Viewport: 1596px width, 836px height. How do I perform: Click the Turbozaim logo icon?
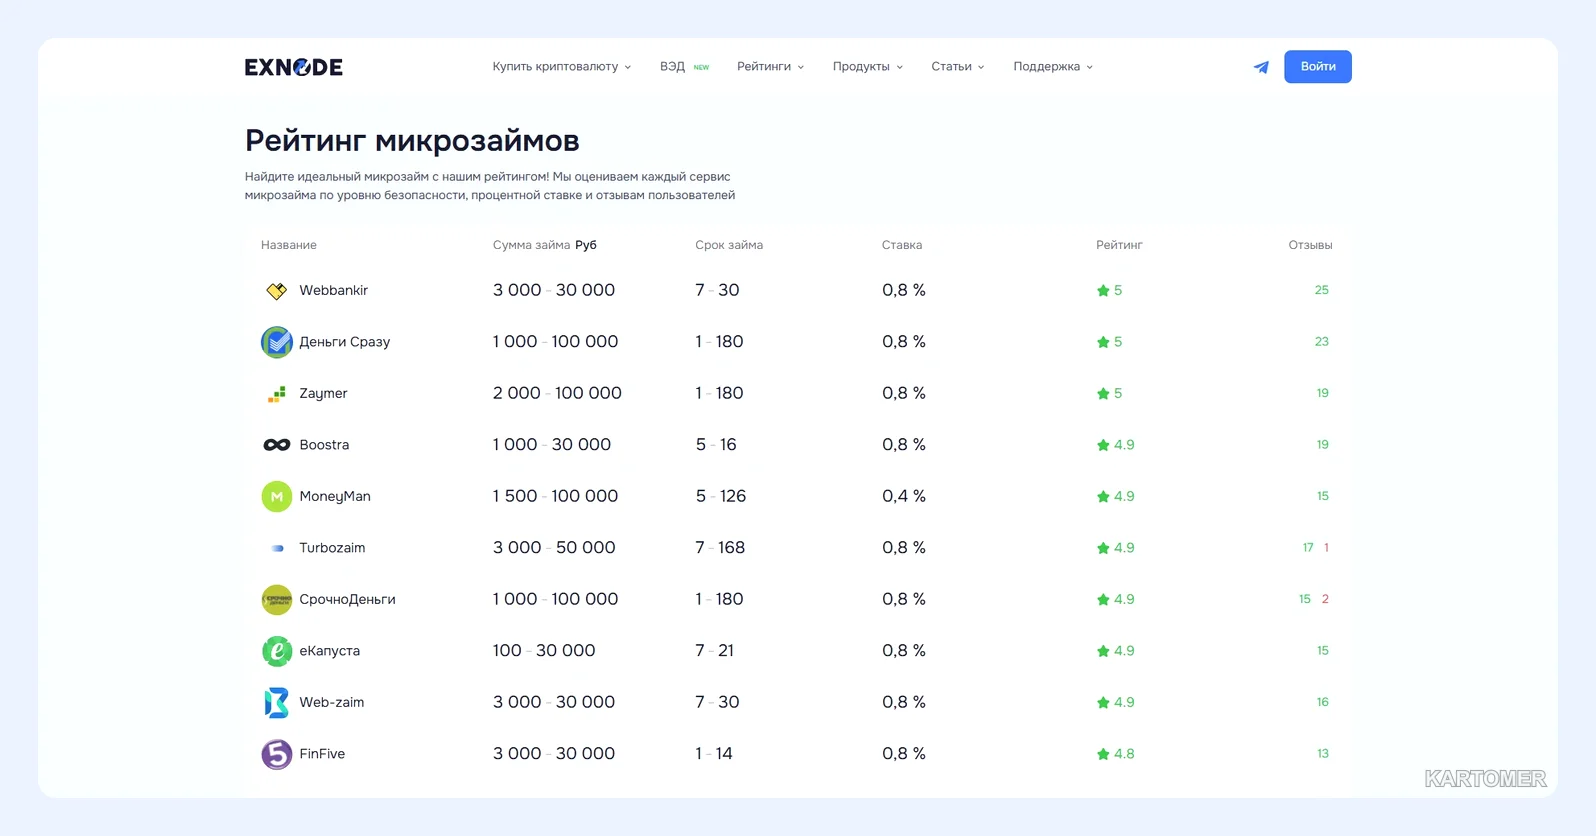278,548
